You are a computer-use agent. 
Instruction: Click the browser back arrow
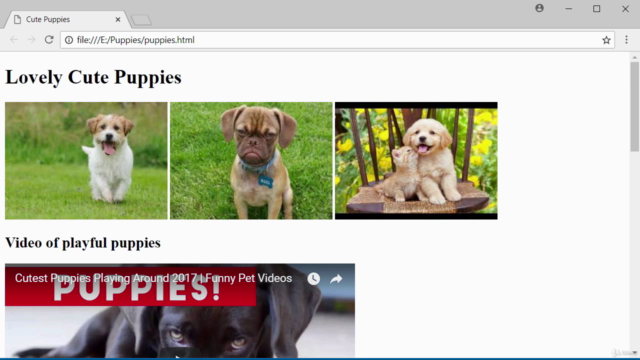pos(14,40)
